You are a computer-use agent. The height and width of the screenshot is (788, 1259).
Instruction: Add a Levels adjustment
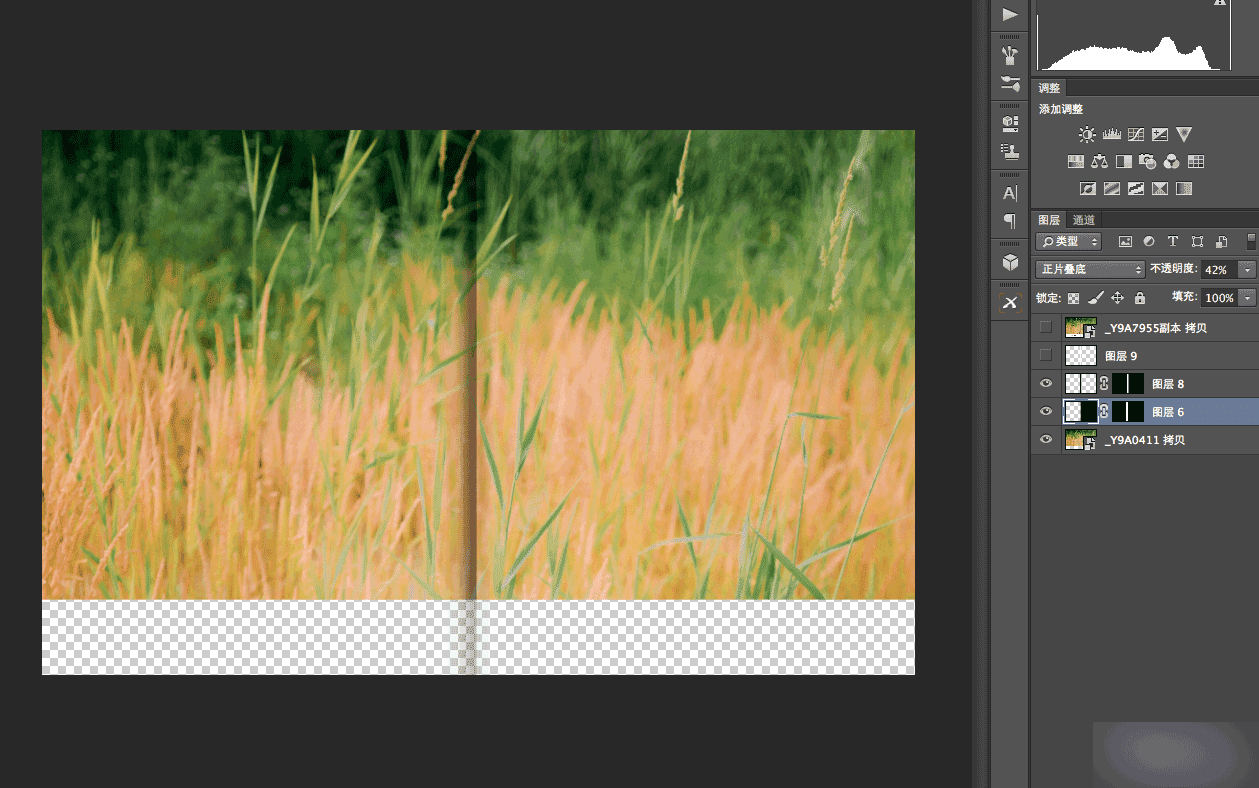[x=1111, y=134]
